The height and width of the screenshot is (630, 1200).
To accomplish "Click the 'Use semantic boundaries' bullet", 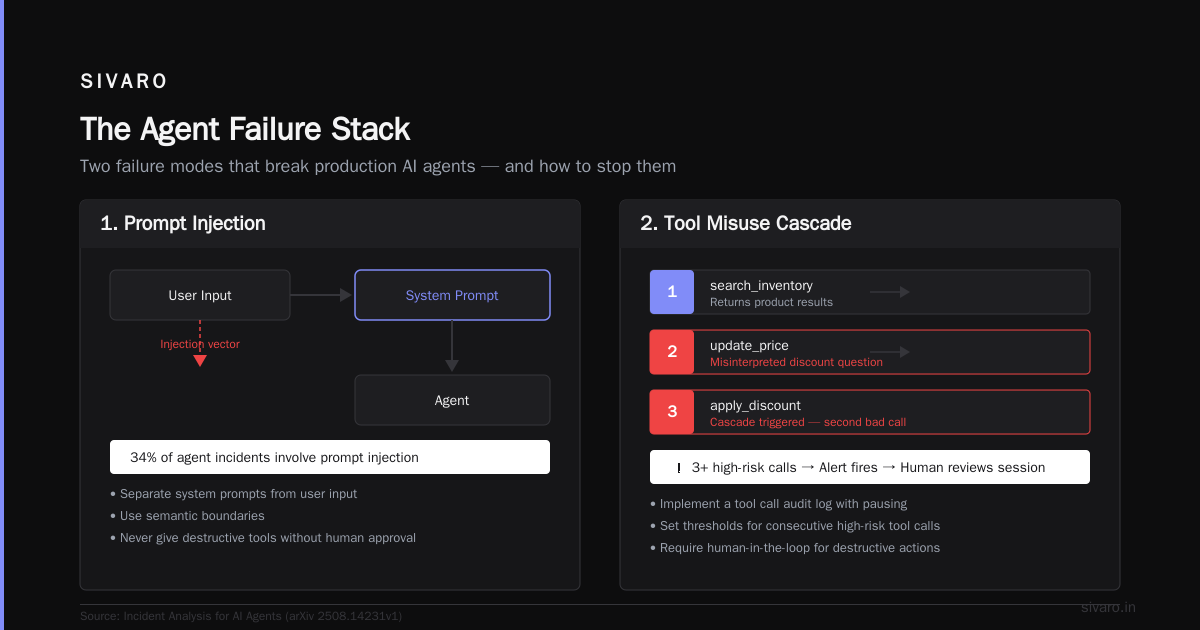I will click(x=187, y=516).
